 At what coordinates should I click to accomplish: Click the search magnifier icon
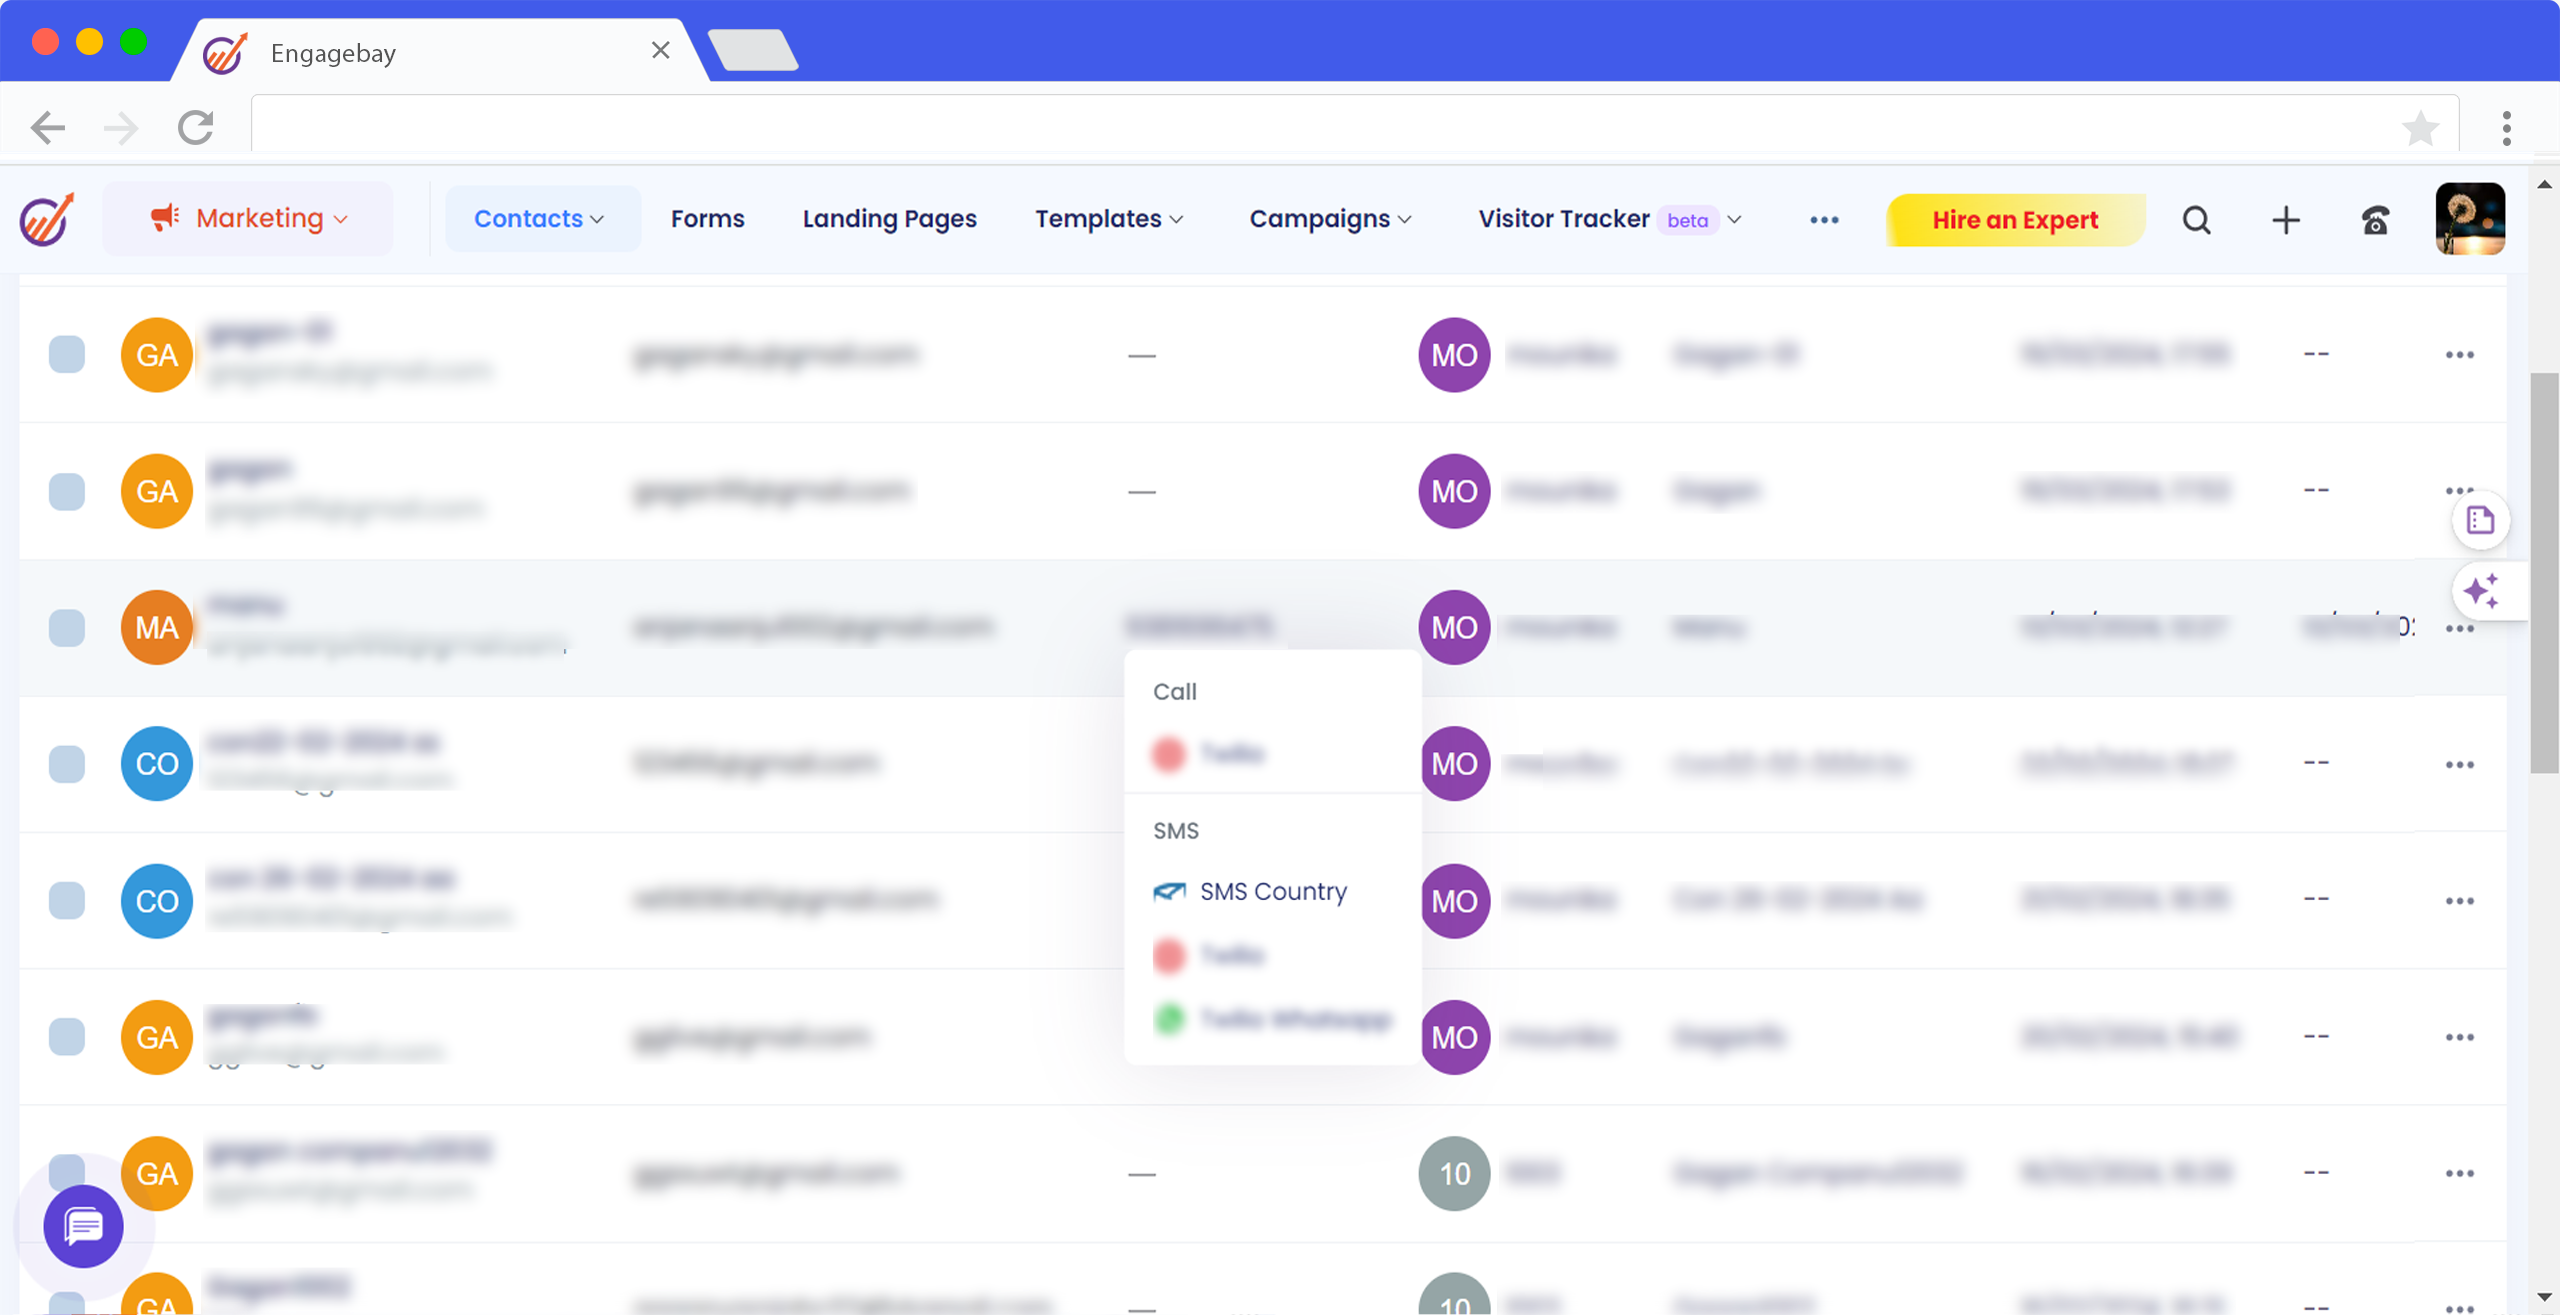point(2196,220)
